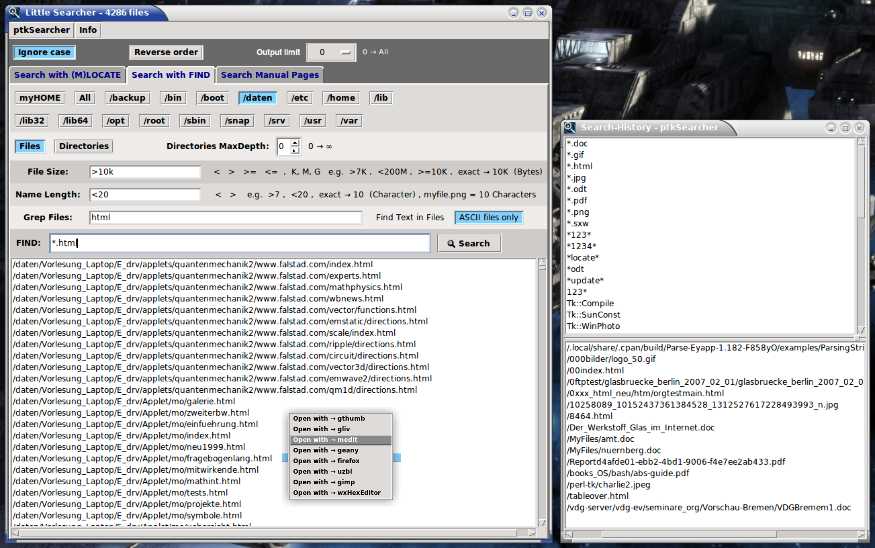Select the /sbin search location

(195, 121)
